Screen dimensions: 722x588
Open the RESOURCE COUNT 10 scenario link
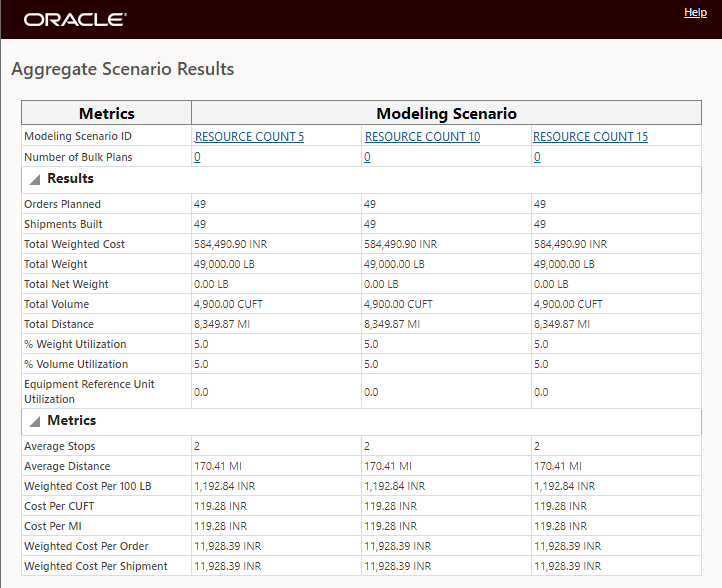coord(422,137)
